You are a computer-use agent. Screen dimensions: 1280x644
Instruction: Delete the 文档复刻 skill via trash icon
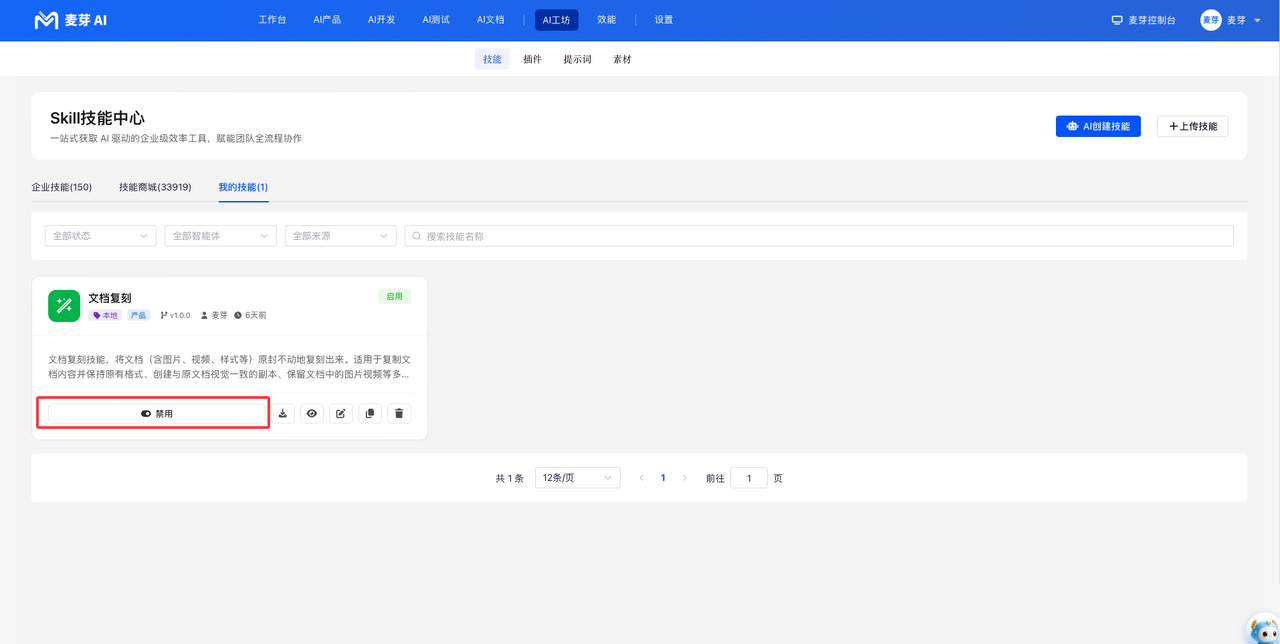click(x=399, y=413)
